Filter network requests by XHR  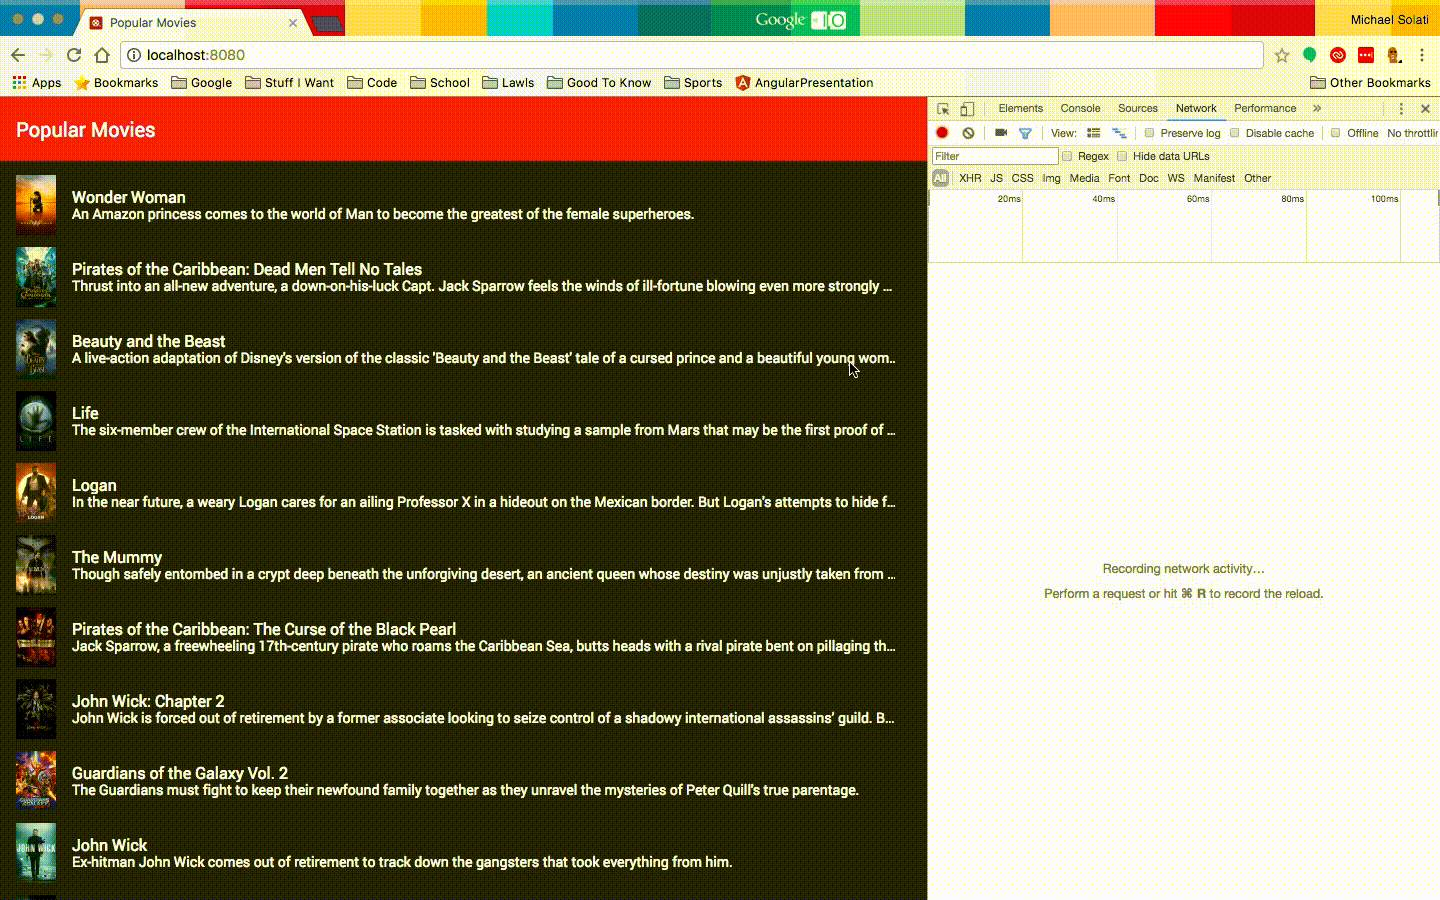[x=970, y=178]
